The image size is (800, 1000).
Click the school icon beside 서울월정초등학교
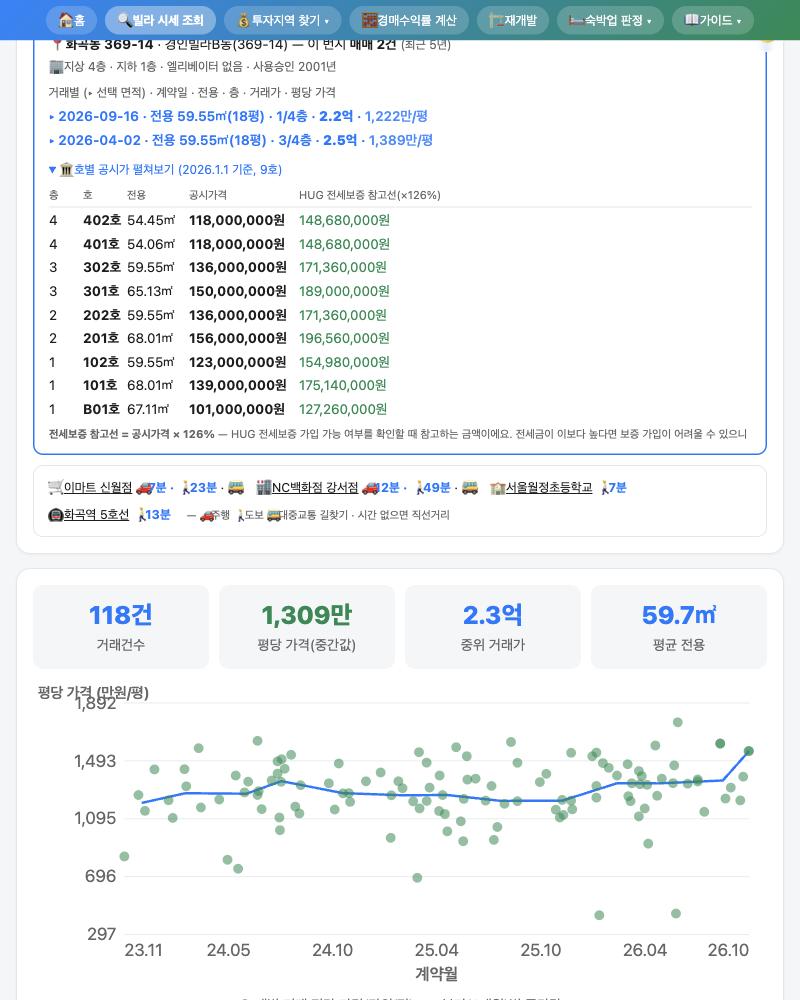pyautogui.click(x=498, y=488)
